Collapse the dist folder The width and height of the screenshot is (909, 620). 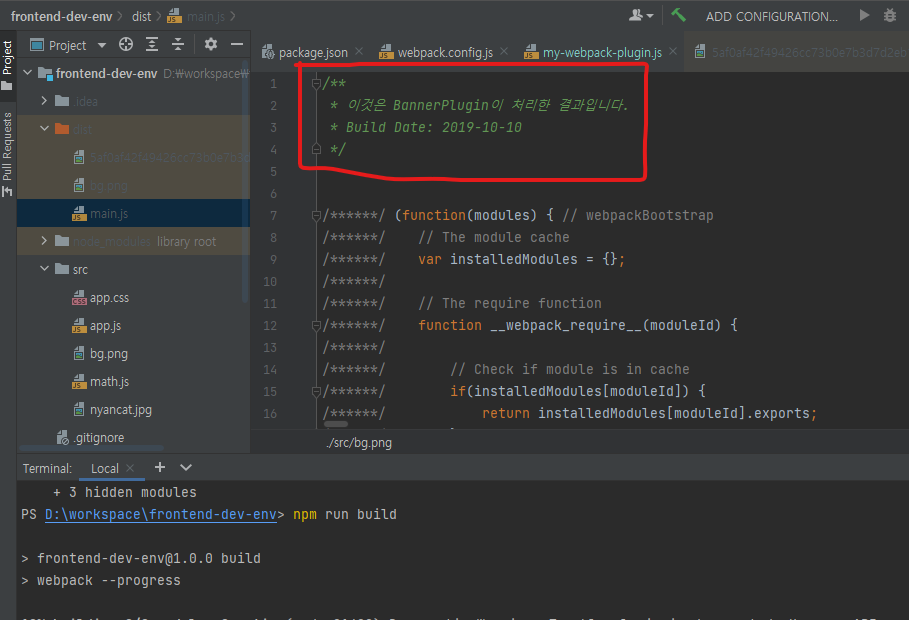coord(44,129)
